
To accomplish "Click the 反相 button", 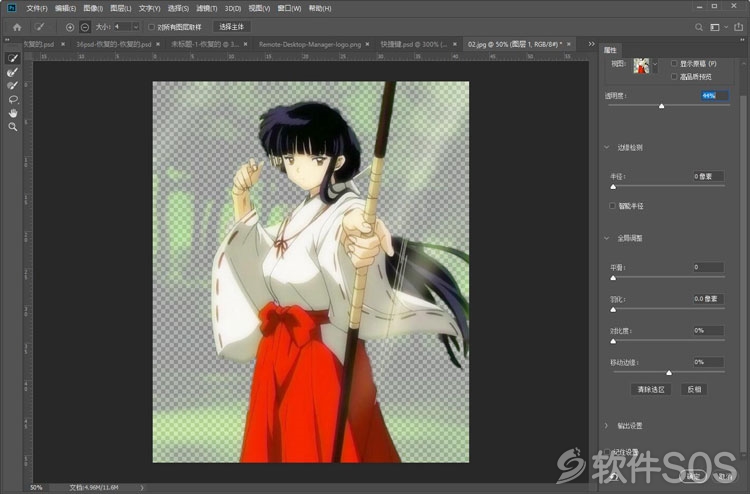I will coord(694,389).
